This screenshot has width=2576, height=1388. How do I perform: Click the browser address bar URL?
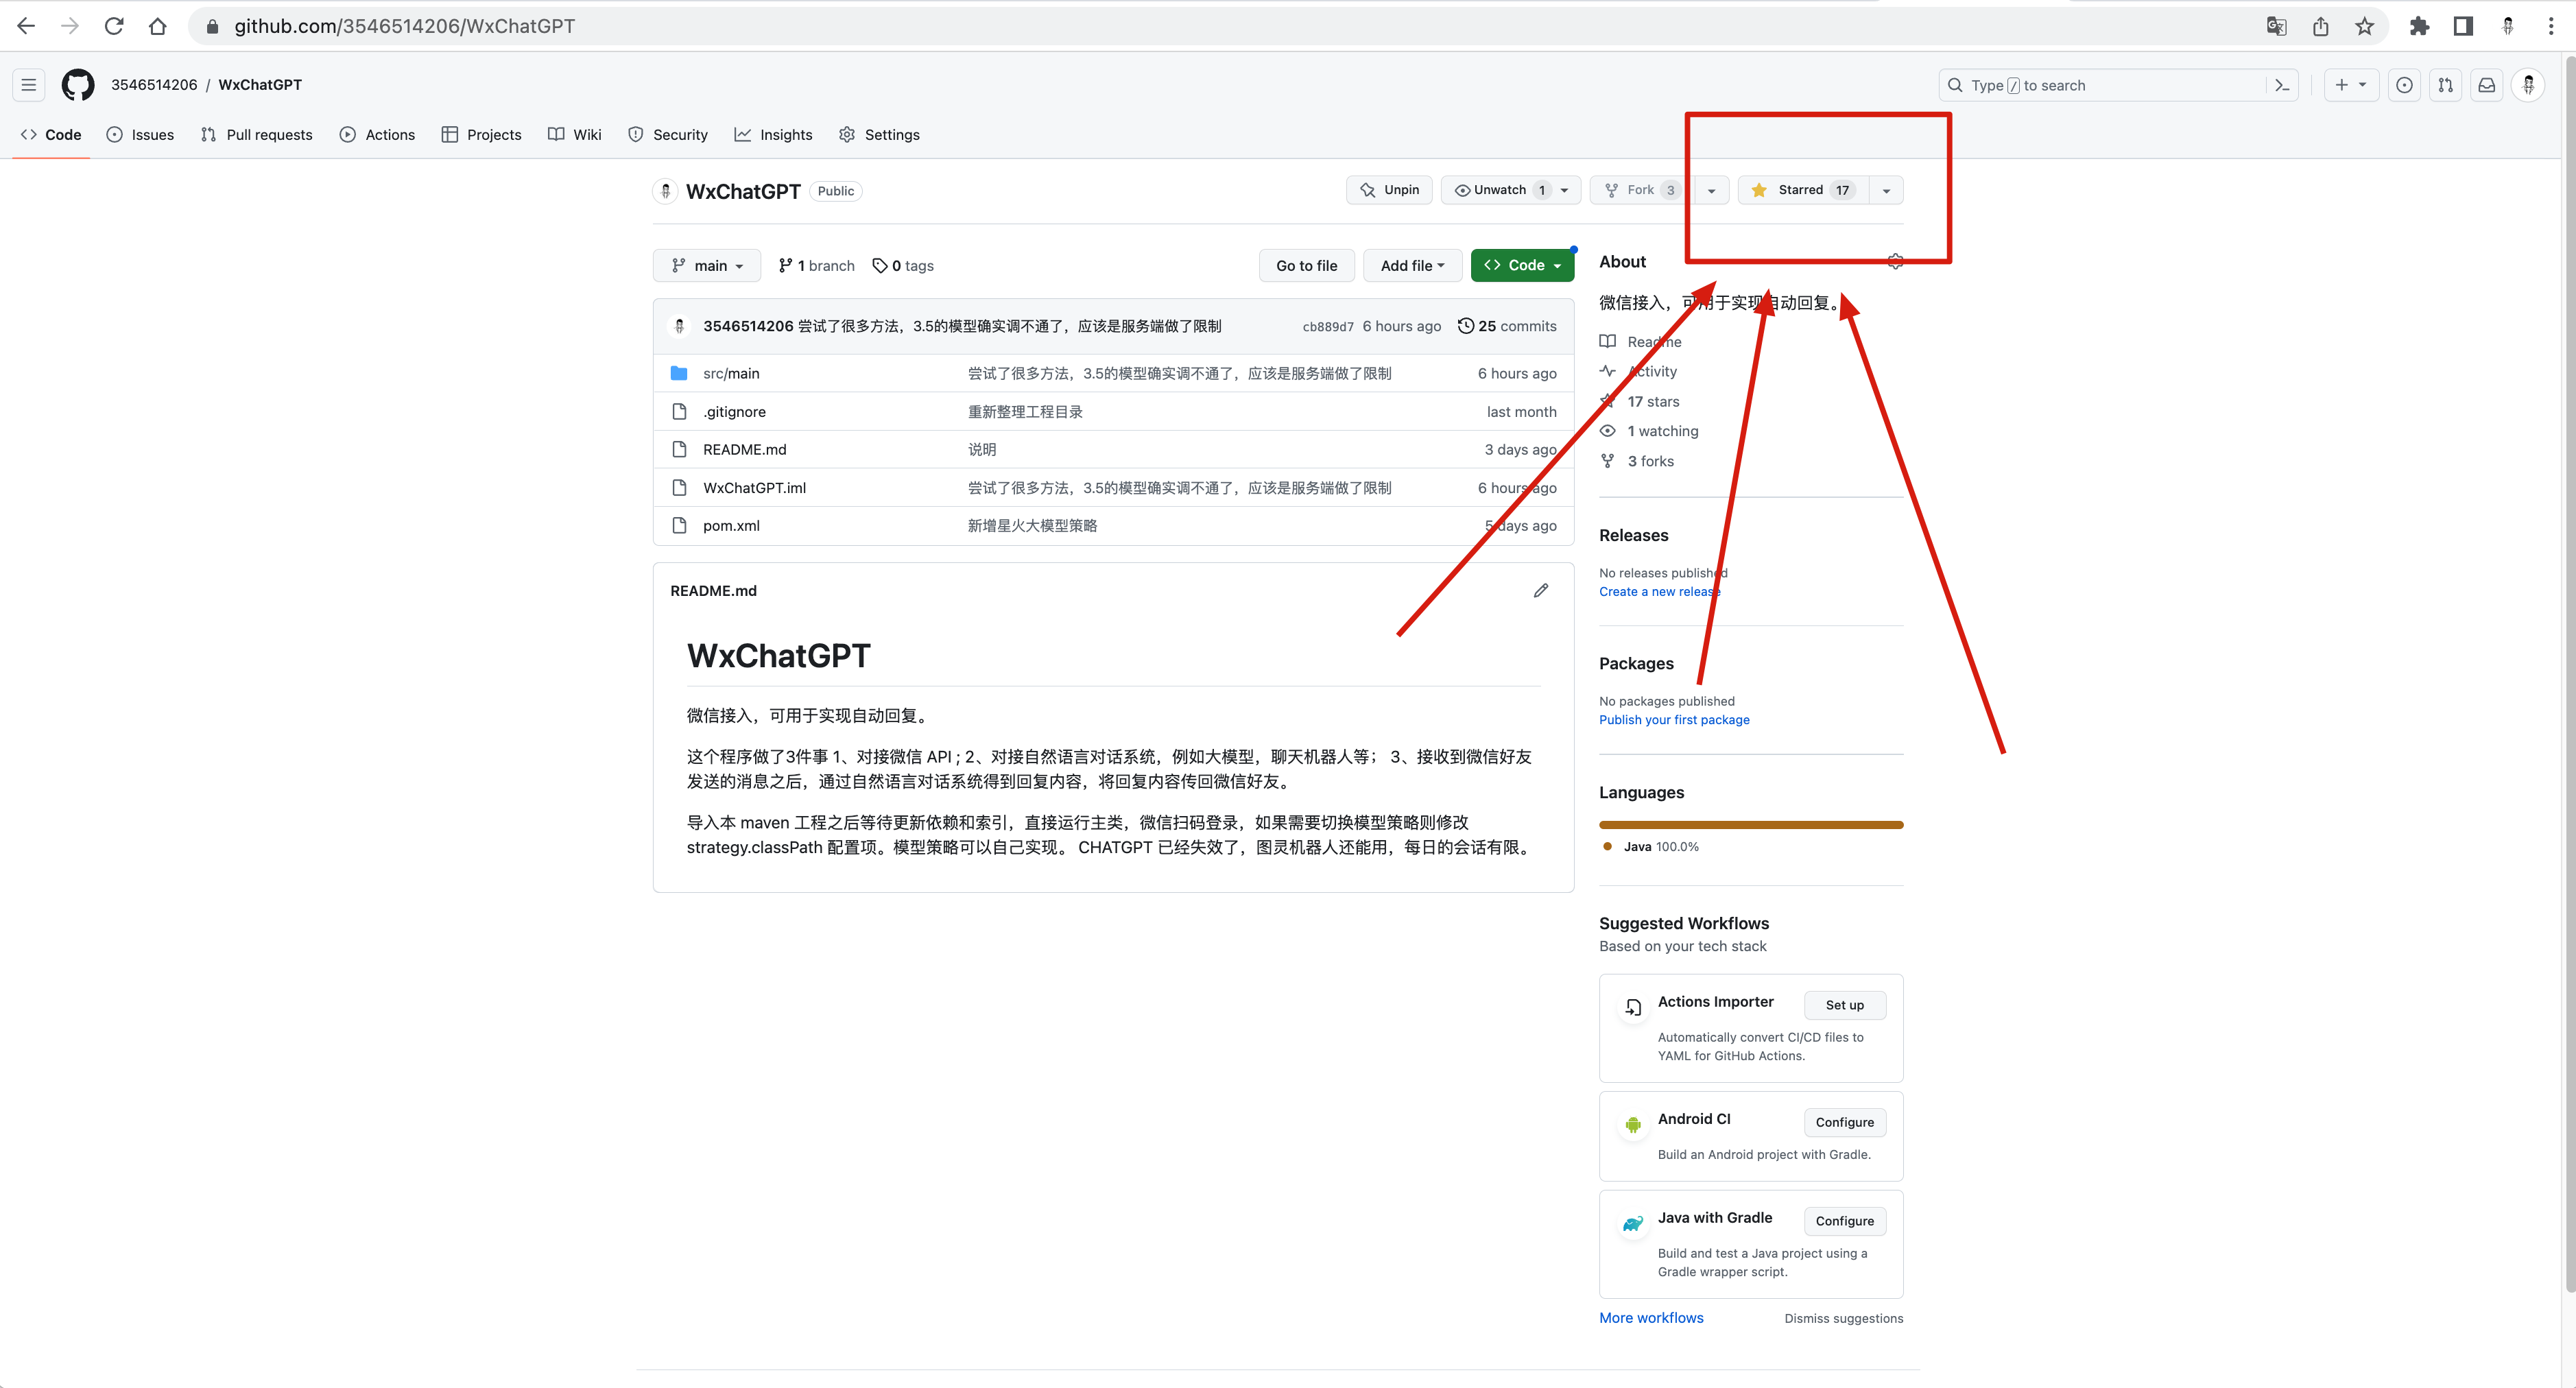coord(404,26)
